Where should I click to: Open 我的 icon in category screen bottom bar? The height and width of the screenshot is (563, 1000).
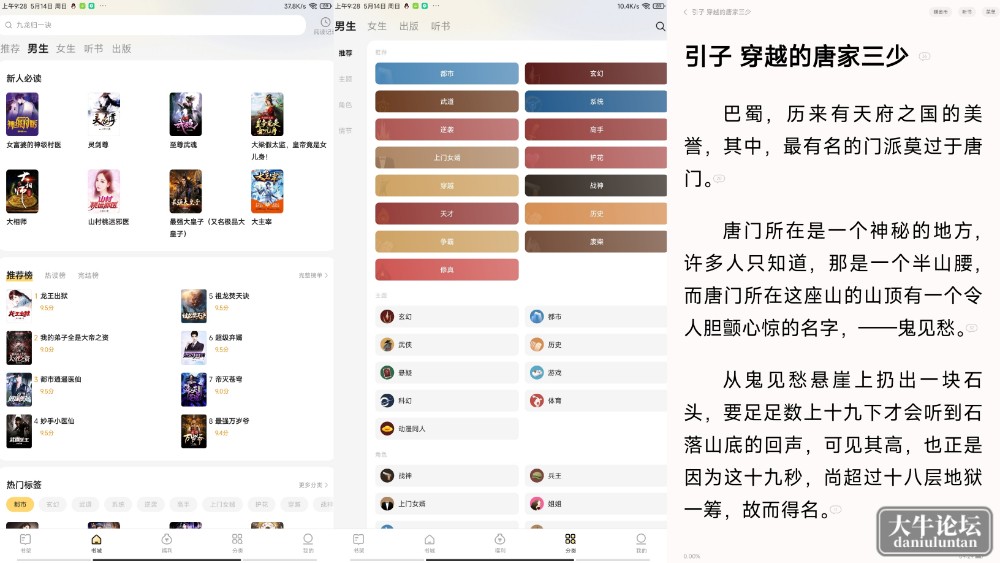coord(641,542)
